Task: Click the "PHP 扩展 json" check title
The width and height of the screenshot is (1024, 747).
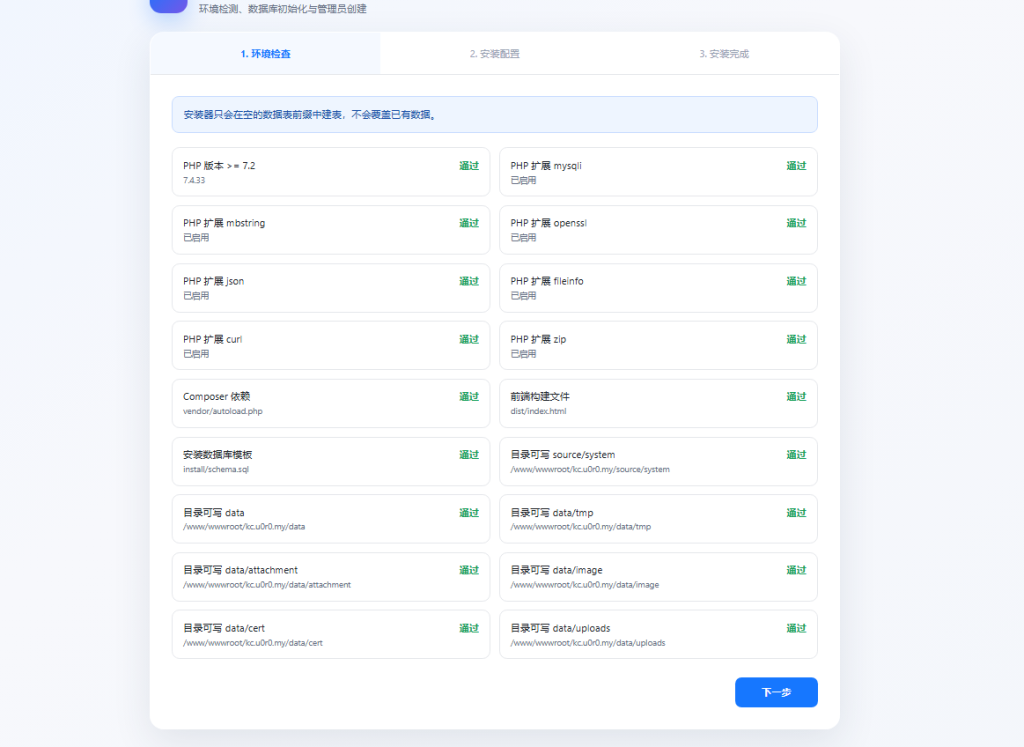Action: coord(214,281)
